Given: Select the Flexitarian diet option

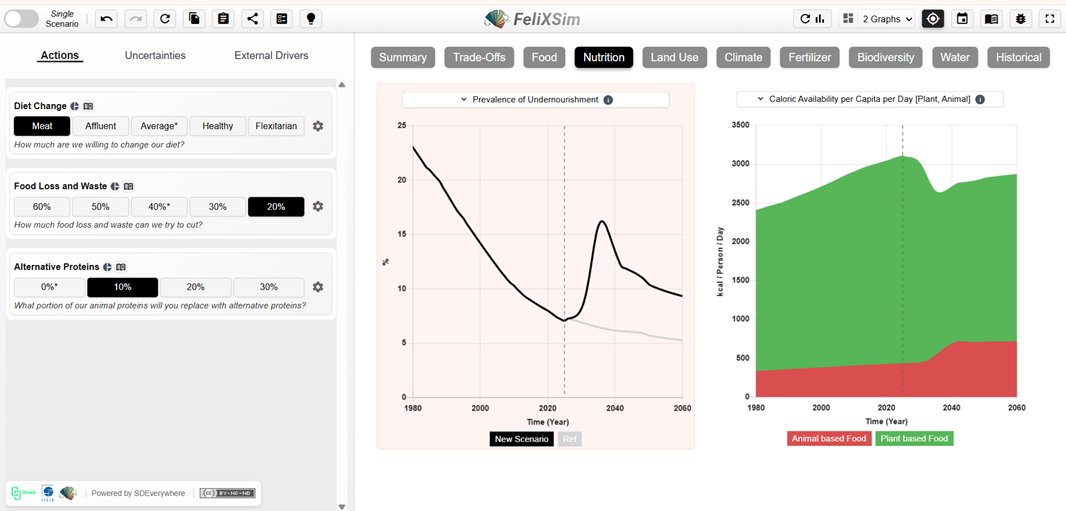Looking at the screenshot, I should point(276,126).
